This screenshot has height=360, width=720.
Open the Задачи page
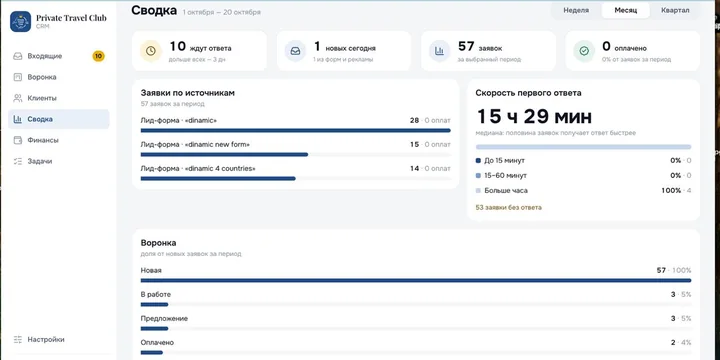59,162
